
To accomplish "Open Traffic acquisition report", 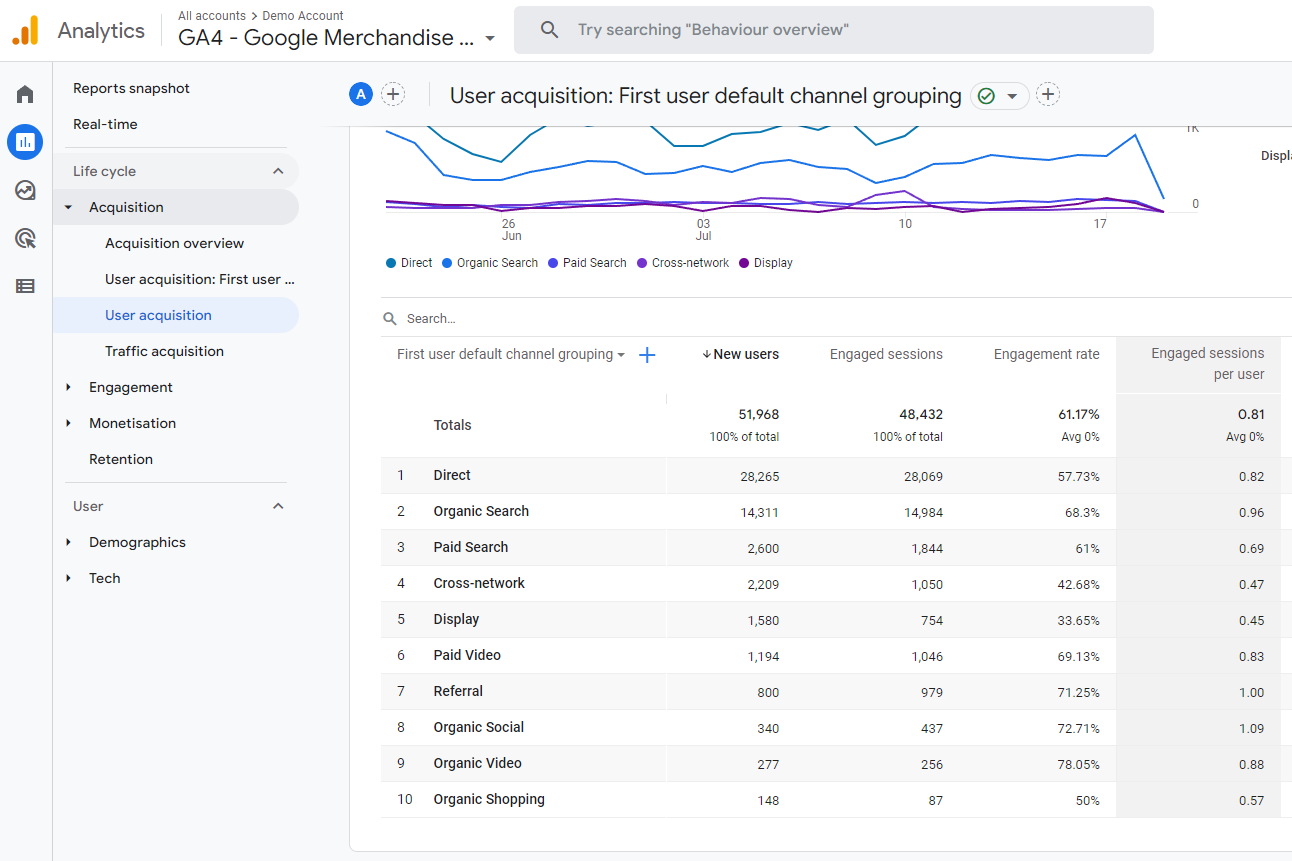I will click(164, 351).
